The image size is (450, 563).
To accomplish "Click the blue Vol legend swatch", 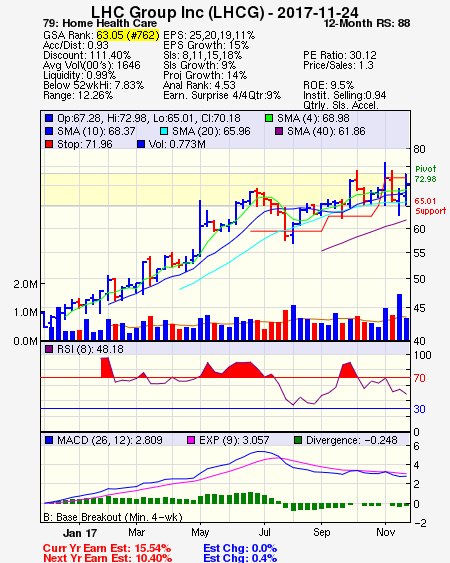I will click(x=141, y=144).
